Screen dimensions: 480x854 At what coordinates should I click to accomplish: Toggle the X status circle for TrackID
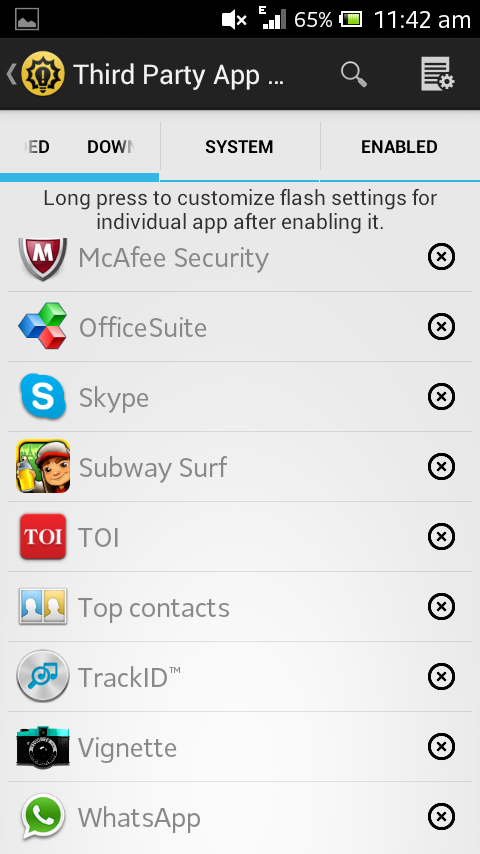tap(441, 676)
